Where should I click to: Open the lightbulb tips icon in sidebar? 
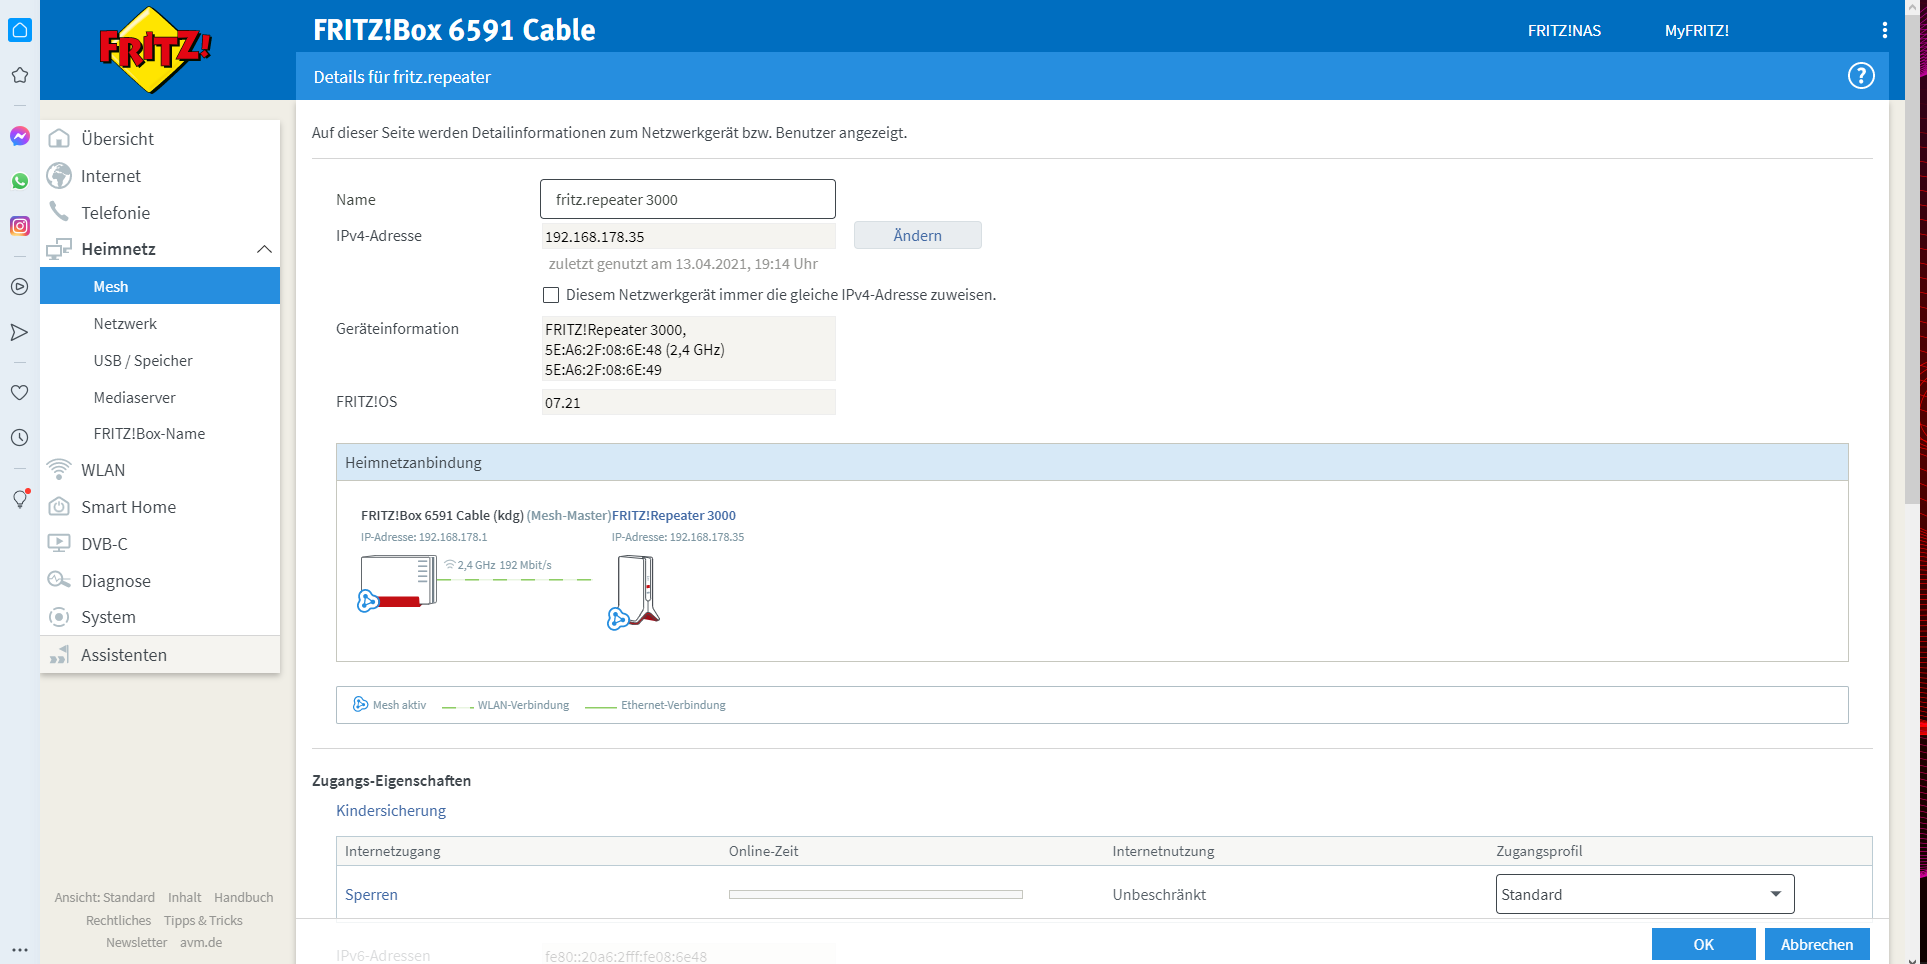[20, 499]
